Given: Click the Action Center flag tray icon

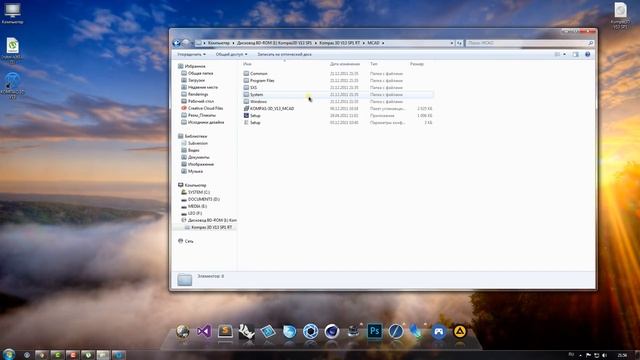Looking at the screenshot, I should tap(589, 356).
